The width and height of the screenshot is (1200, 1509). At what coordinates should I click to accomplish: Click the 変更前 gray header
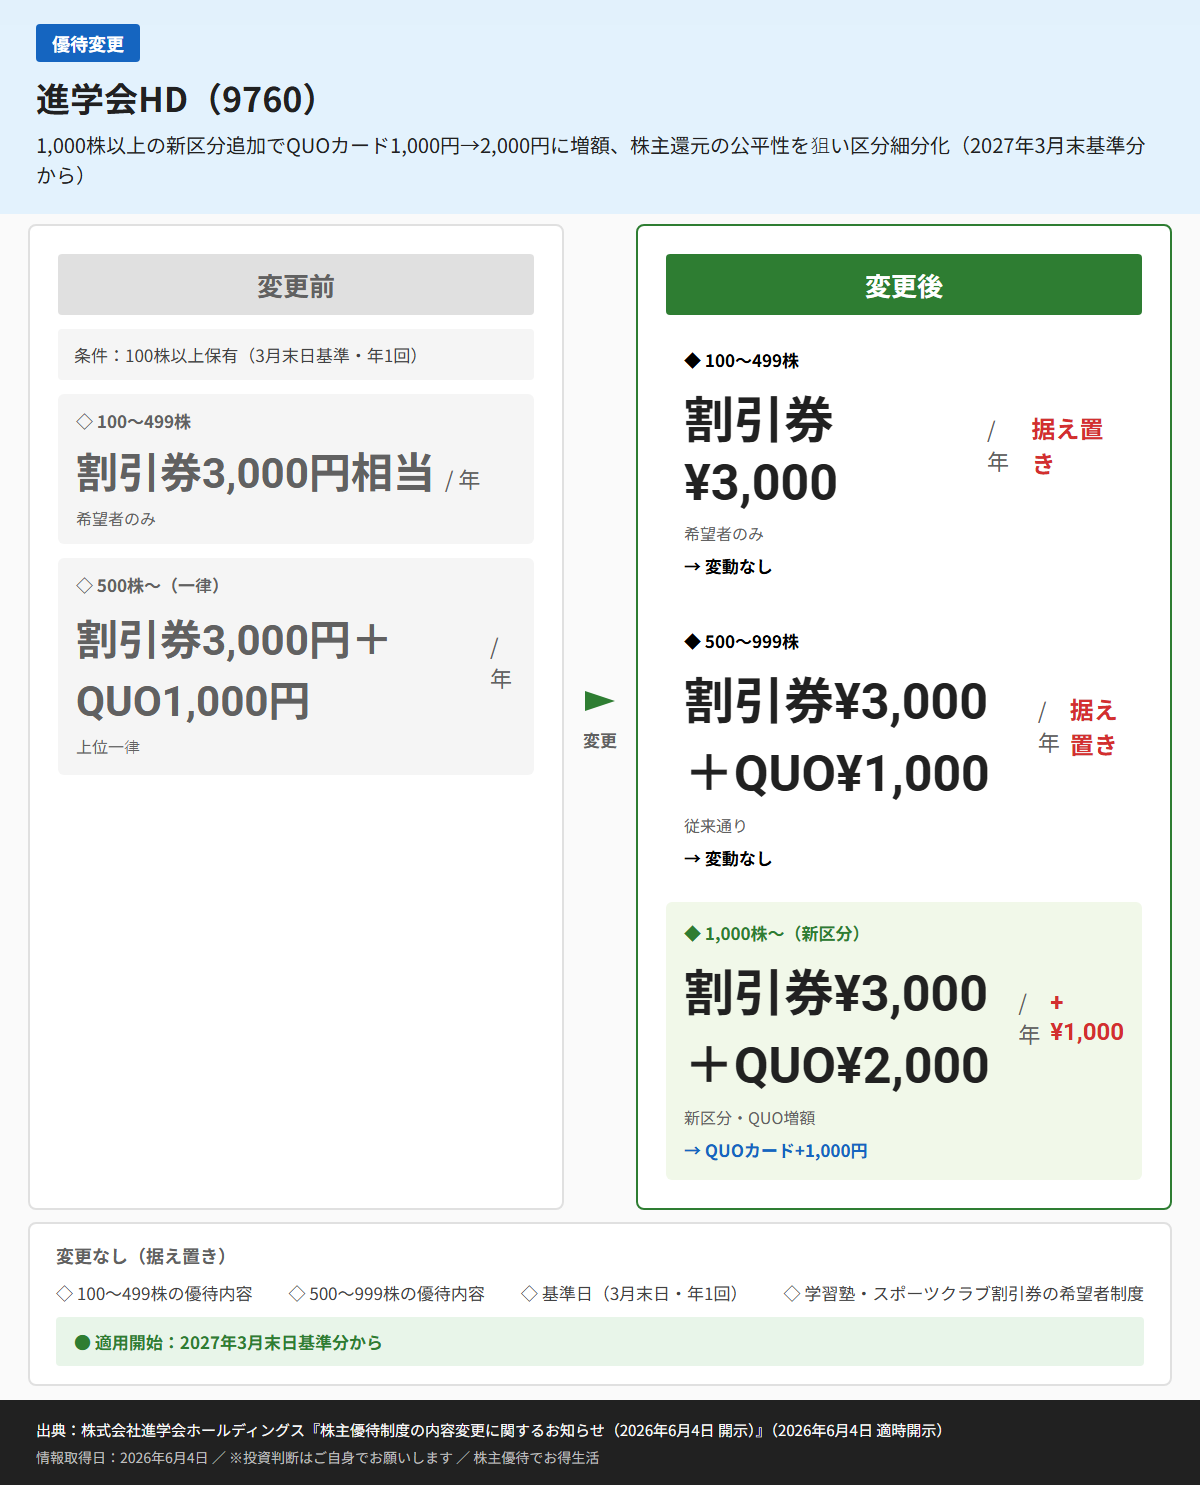tap(296, 285)
